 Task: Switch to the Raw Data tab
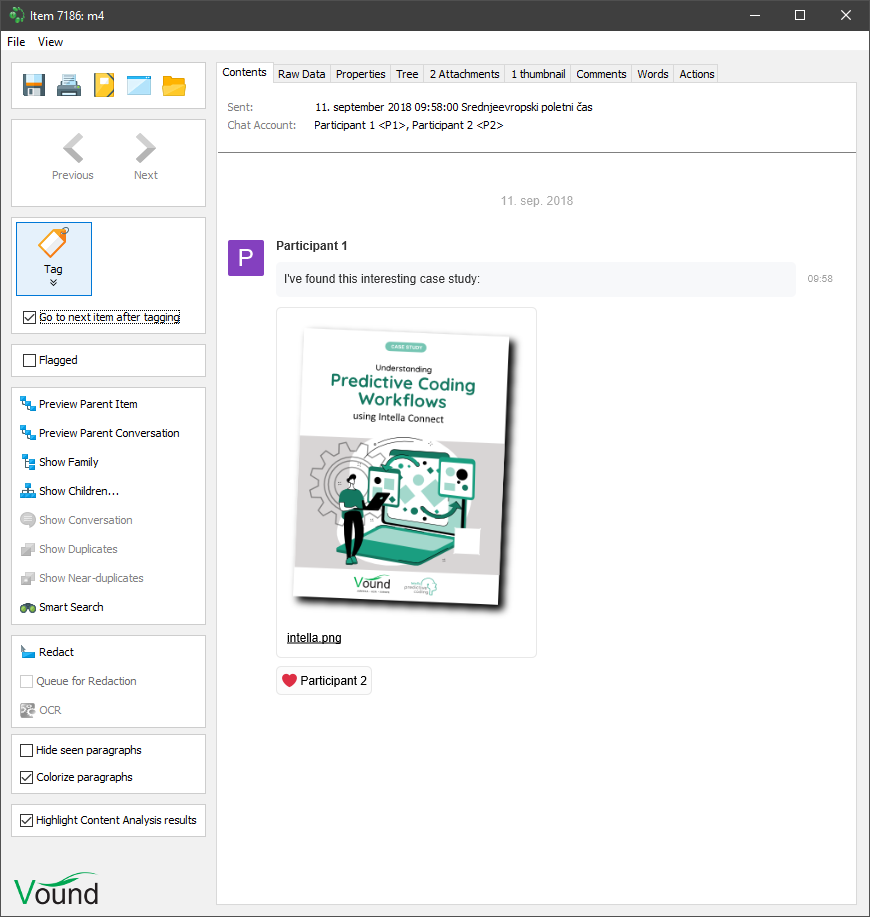[x=301, y=74]
